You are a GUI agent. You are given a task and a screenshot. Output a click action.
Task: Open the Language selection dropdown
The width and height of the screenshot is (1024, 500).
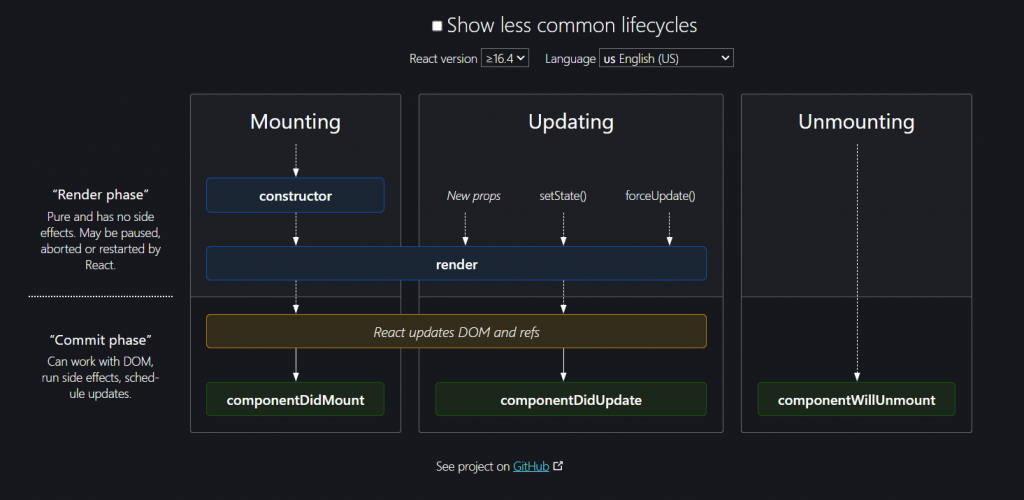click(666, 58)
